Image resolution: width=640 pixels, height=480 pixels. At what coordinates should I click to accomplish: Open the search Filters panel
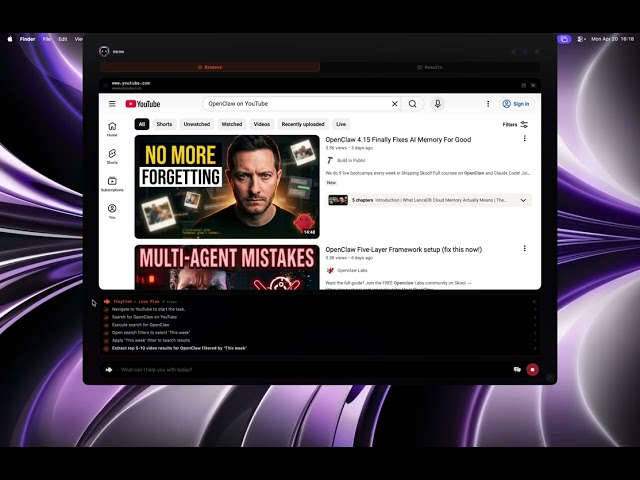tap(515, 124)
